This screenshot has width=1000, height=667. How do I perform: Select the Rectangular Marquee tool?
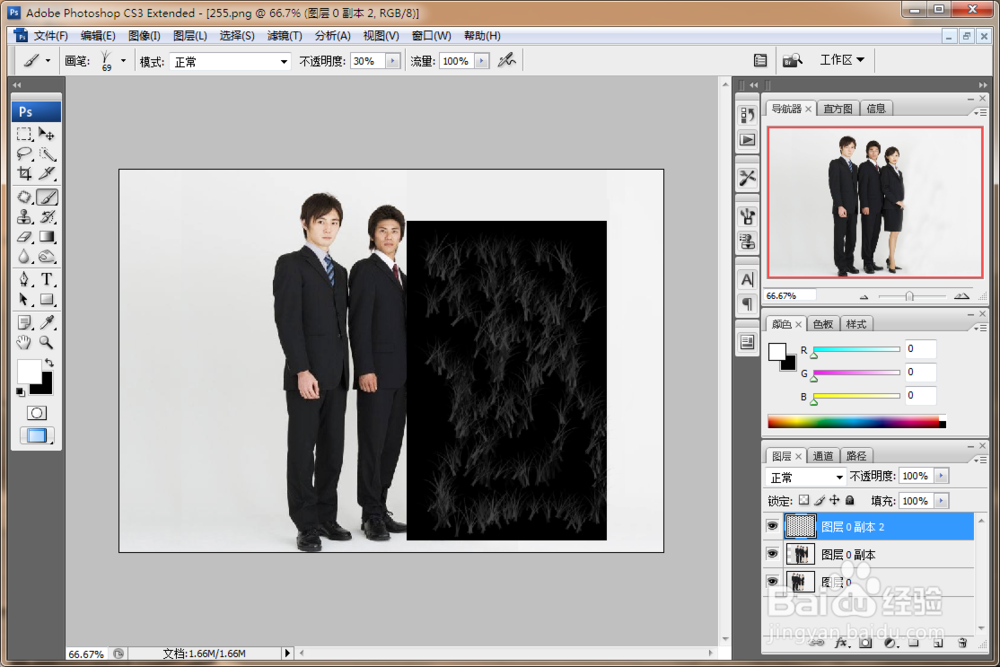[x=24, y=134]
